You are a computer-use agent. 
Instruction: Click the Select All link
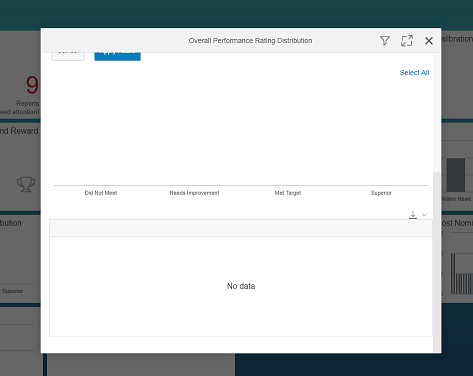point(414,73)
